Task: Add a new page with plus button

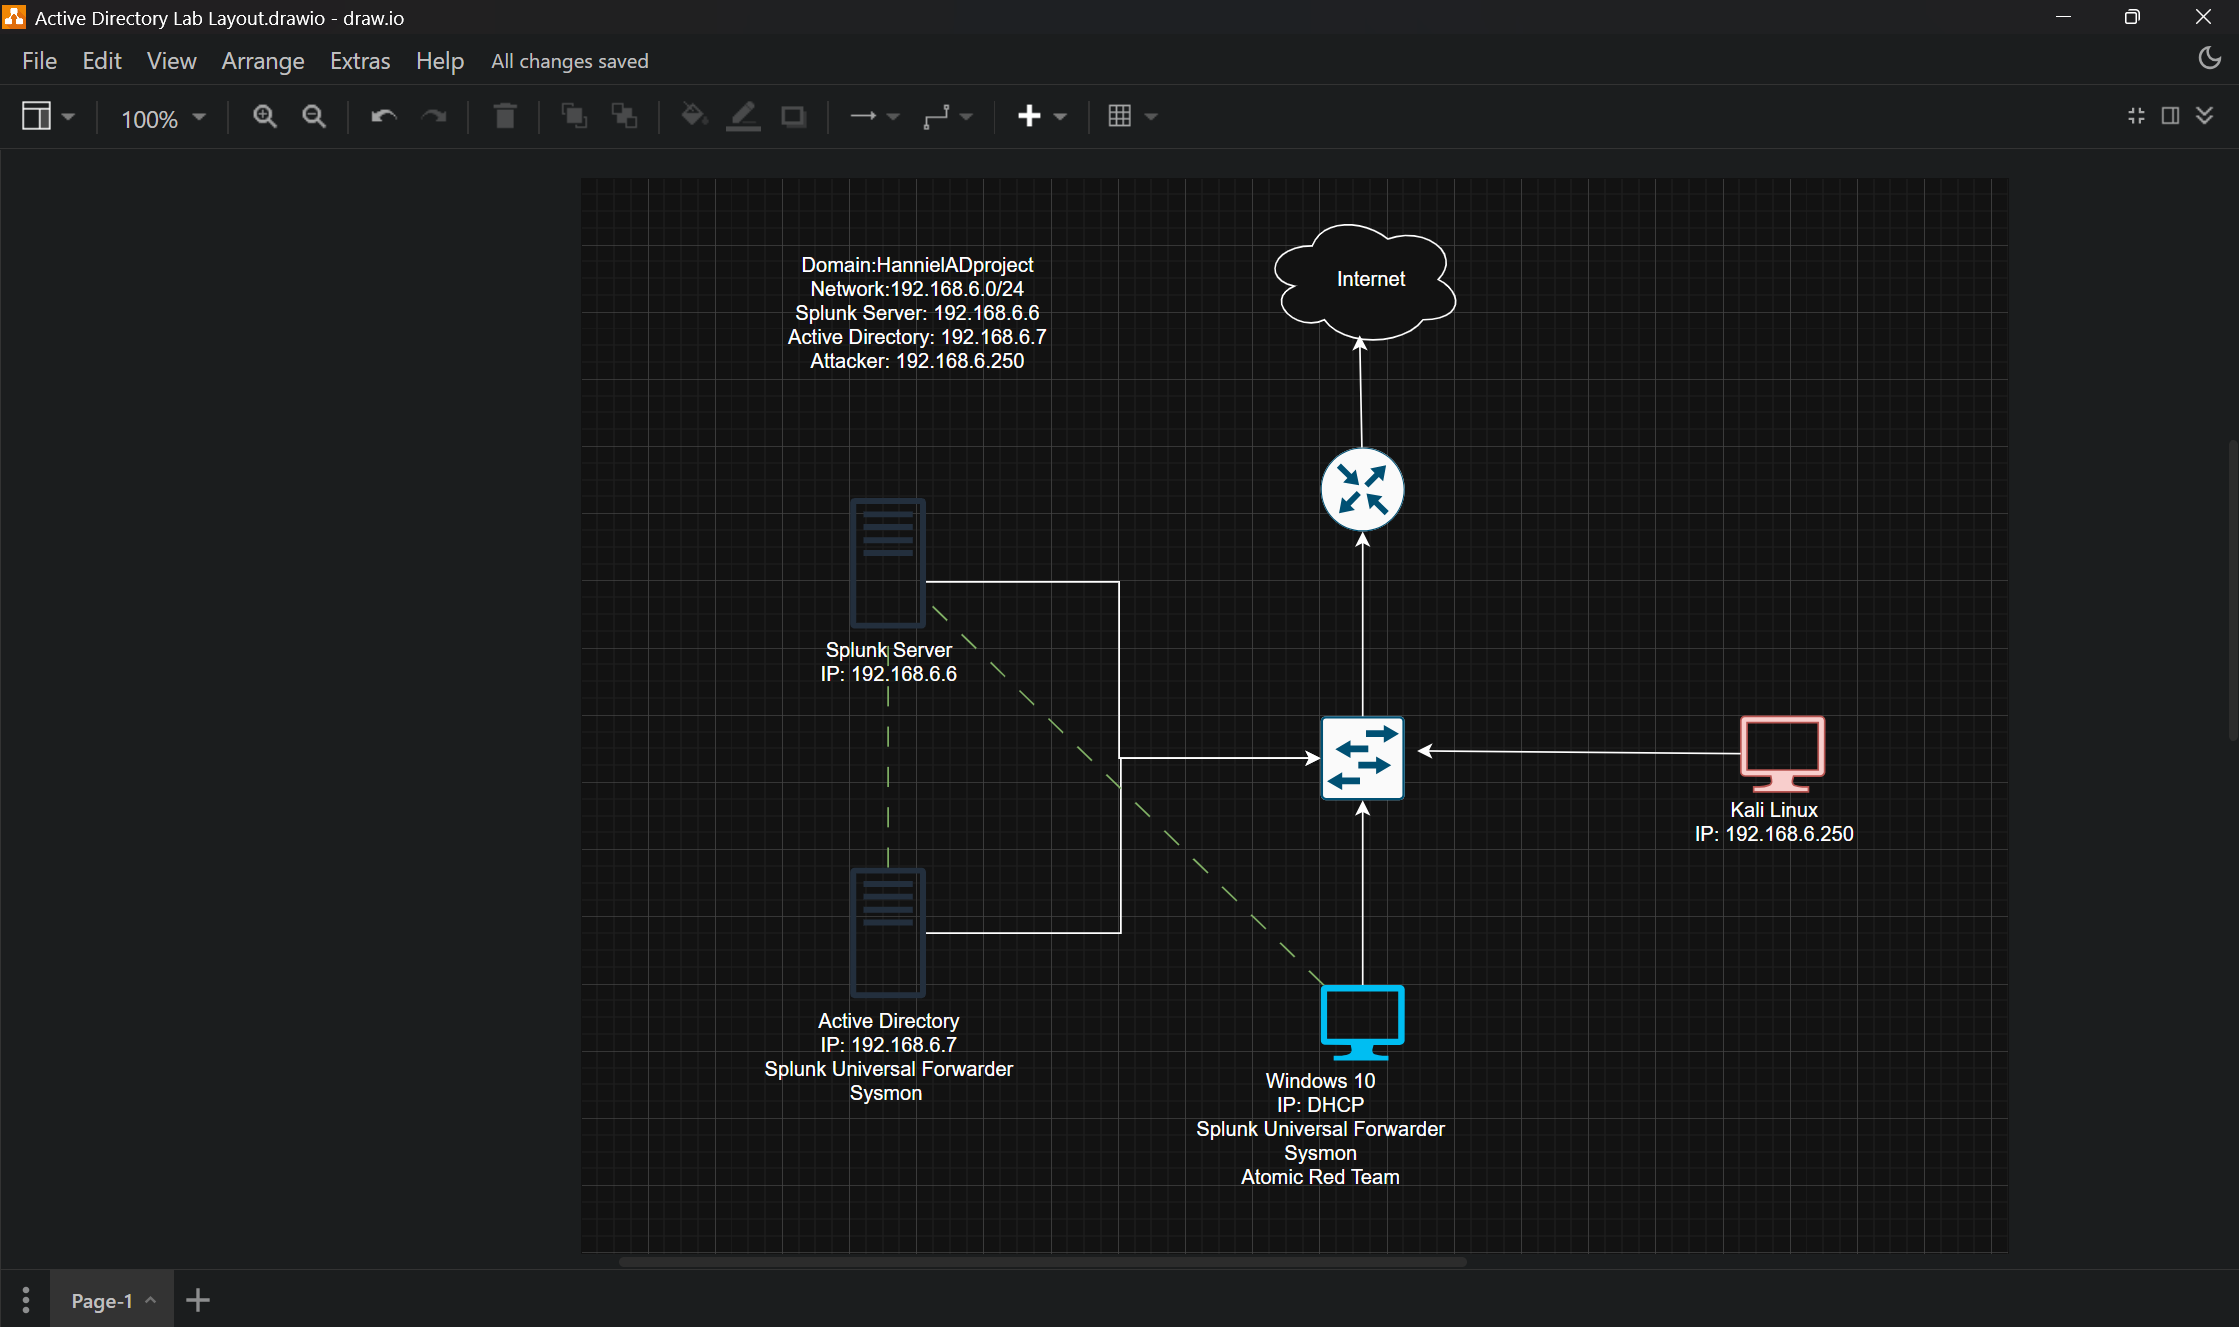Action: pos(198,1300)
